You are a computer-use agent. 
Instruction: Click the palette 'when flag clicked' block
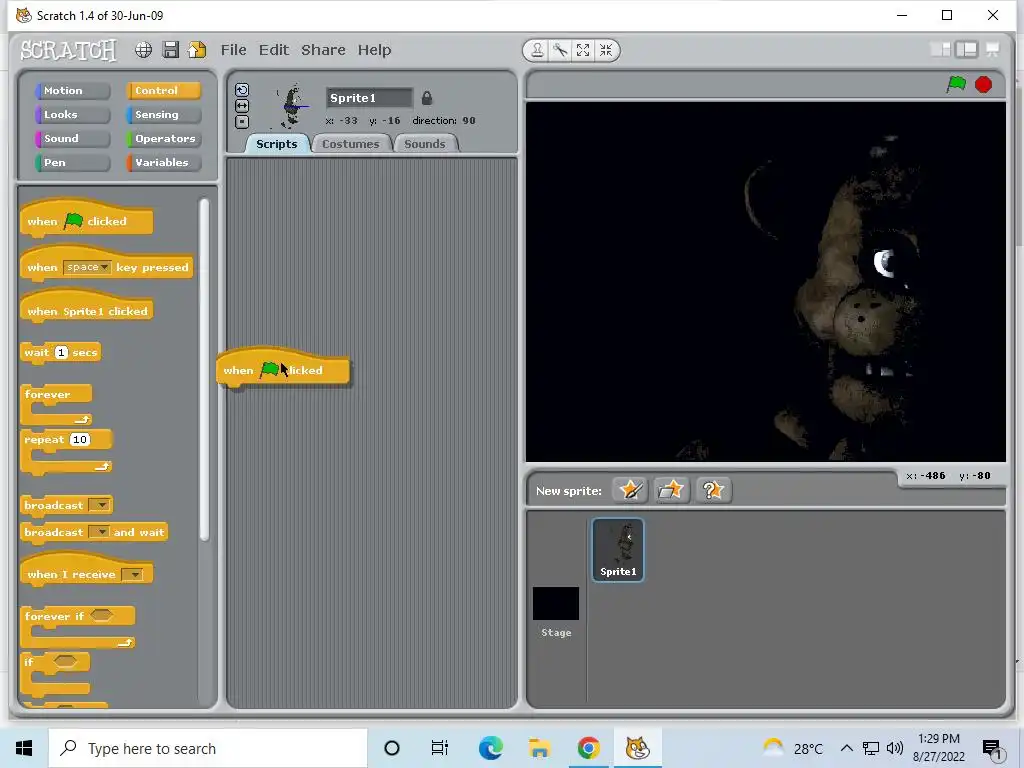tap(87, 220)
